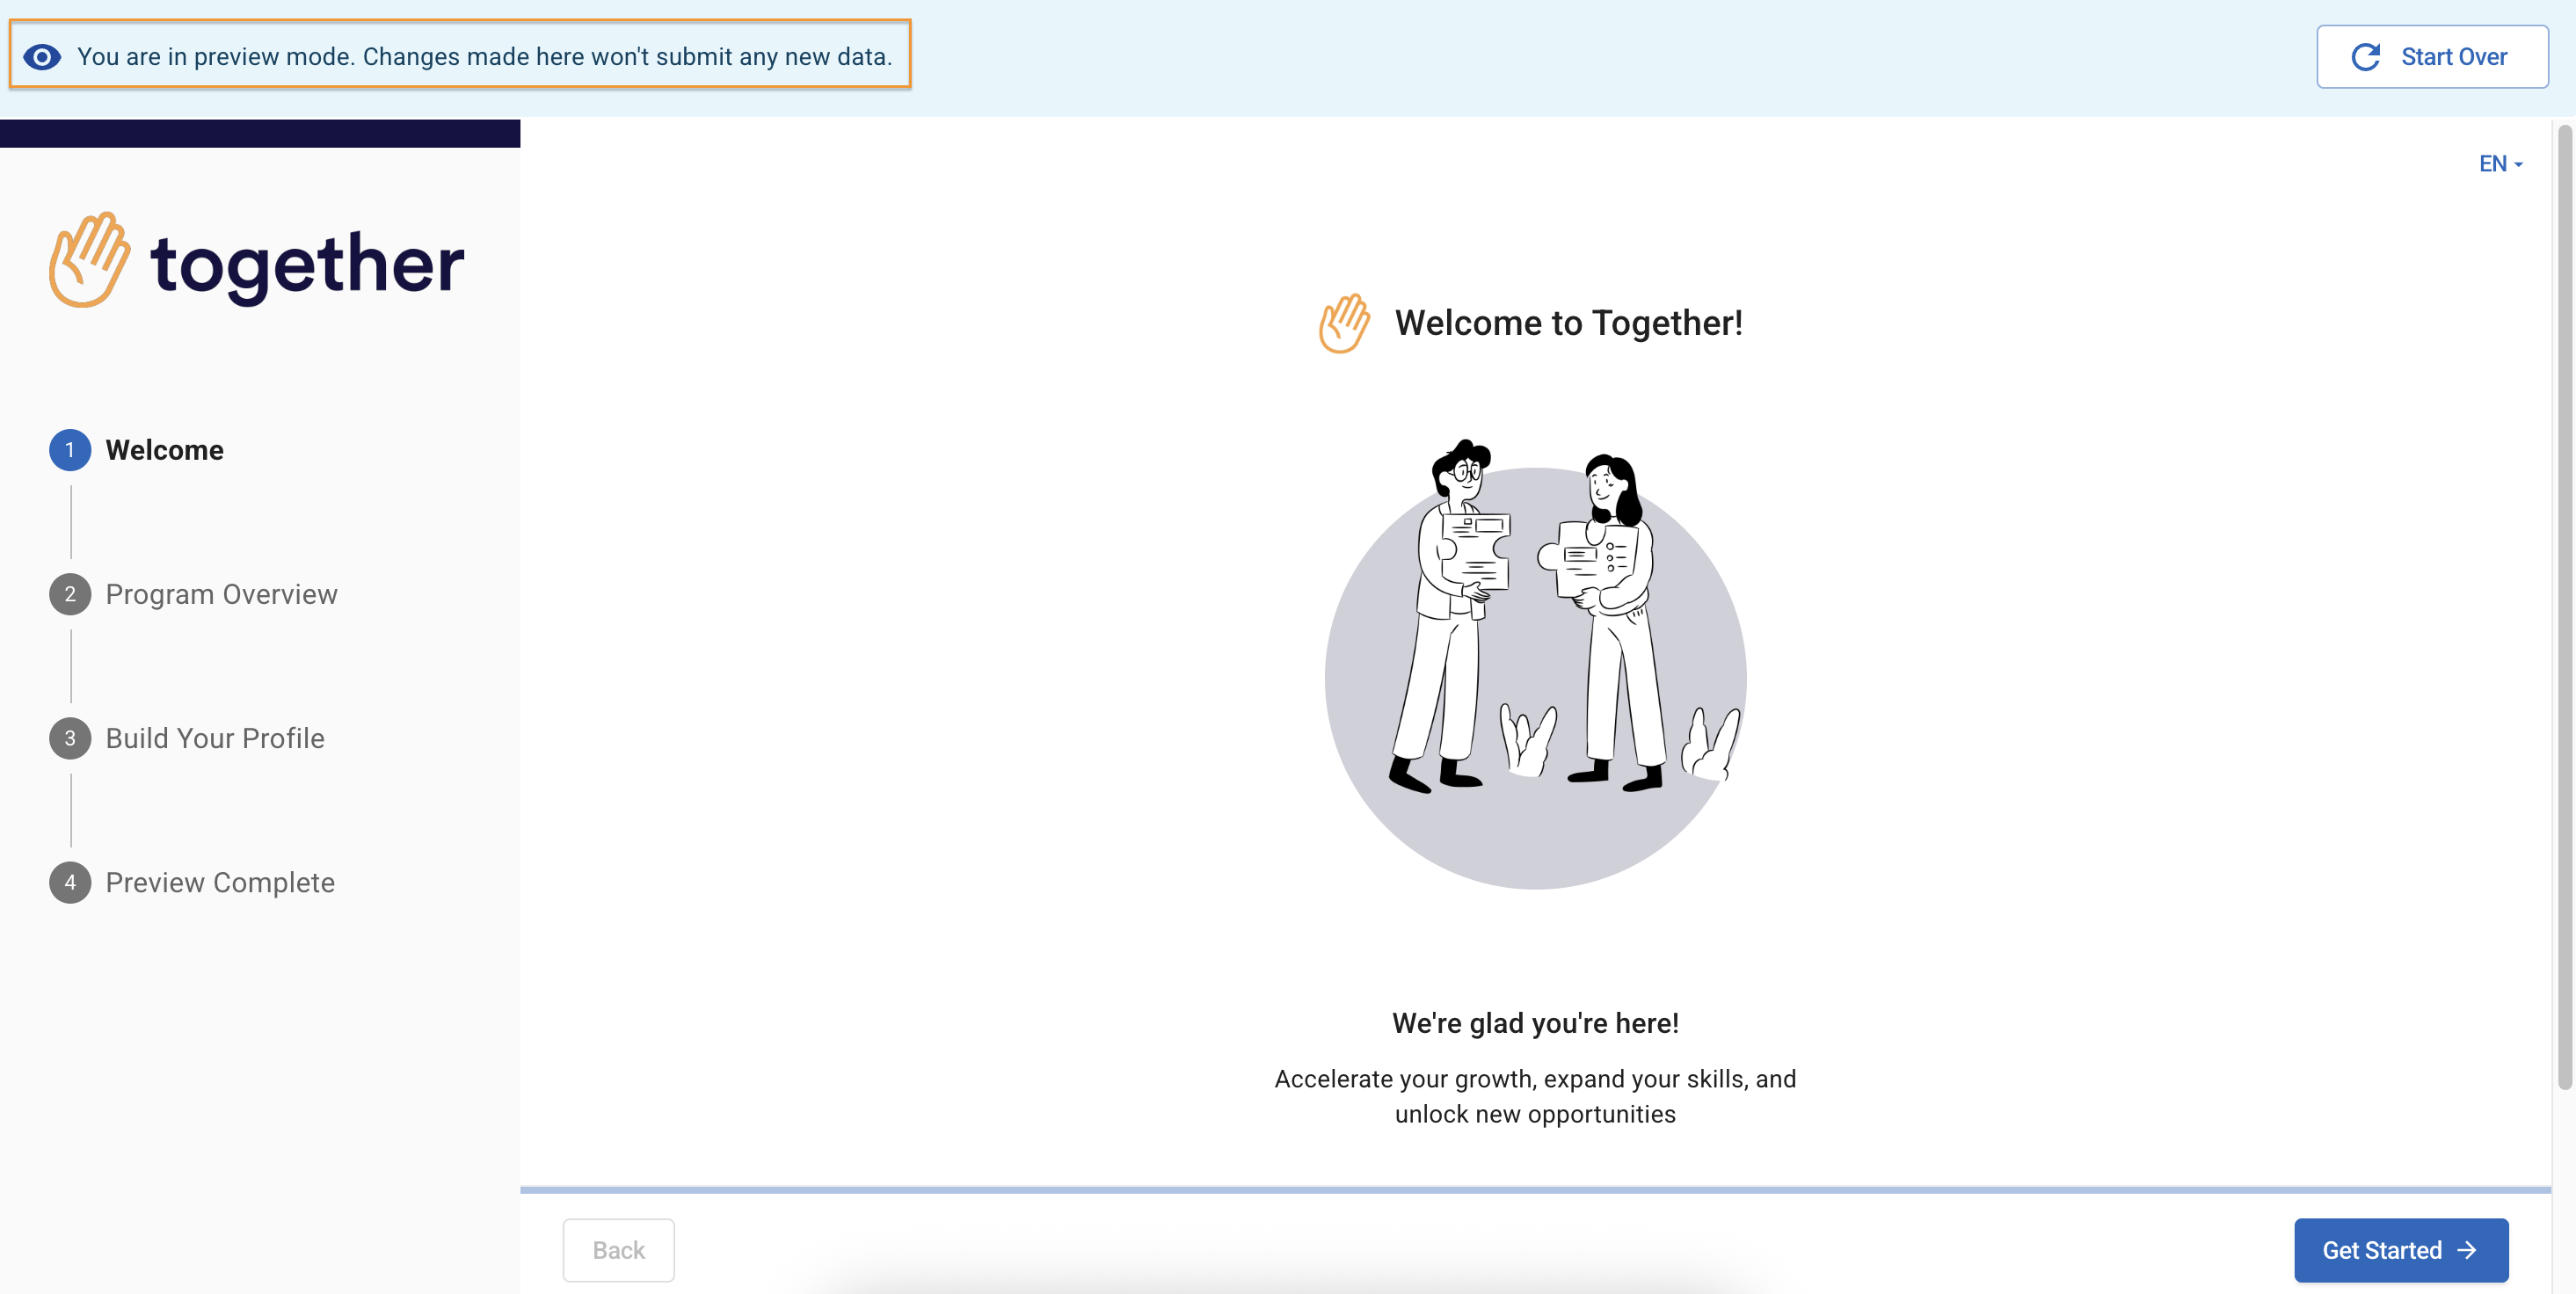Click the Together hand logo in sidebar
Image resolution: width=2576 pixels, height=1294 pixels.
89,260
